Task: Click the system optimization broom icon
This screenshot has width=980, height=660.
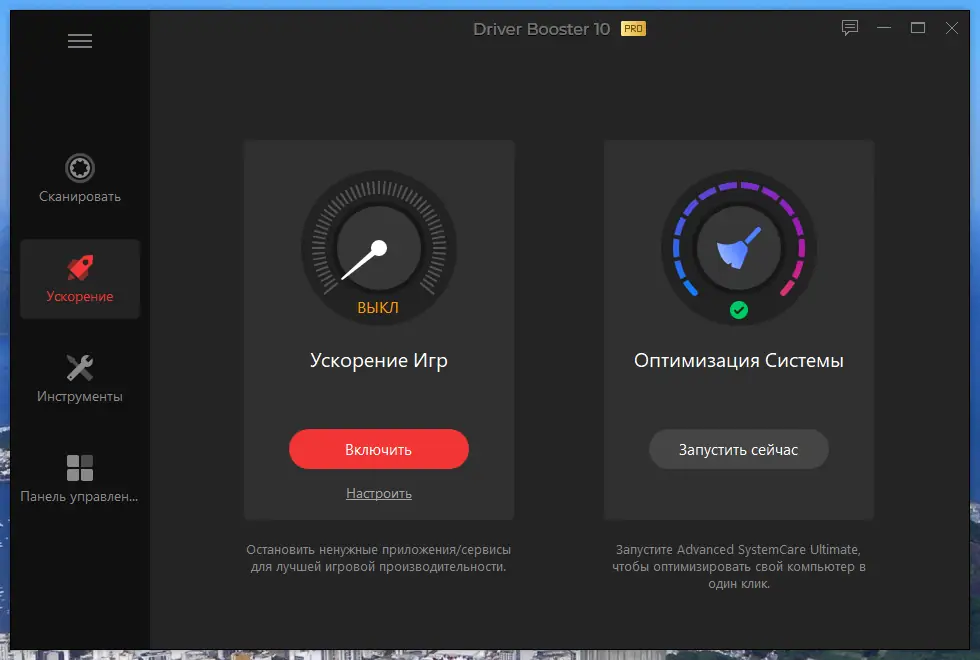Action: (x=739, y=248)
